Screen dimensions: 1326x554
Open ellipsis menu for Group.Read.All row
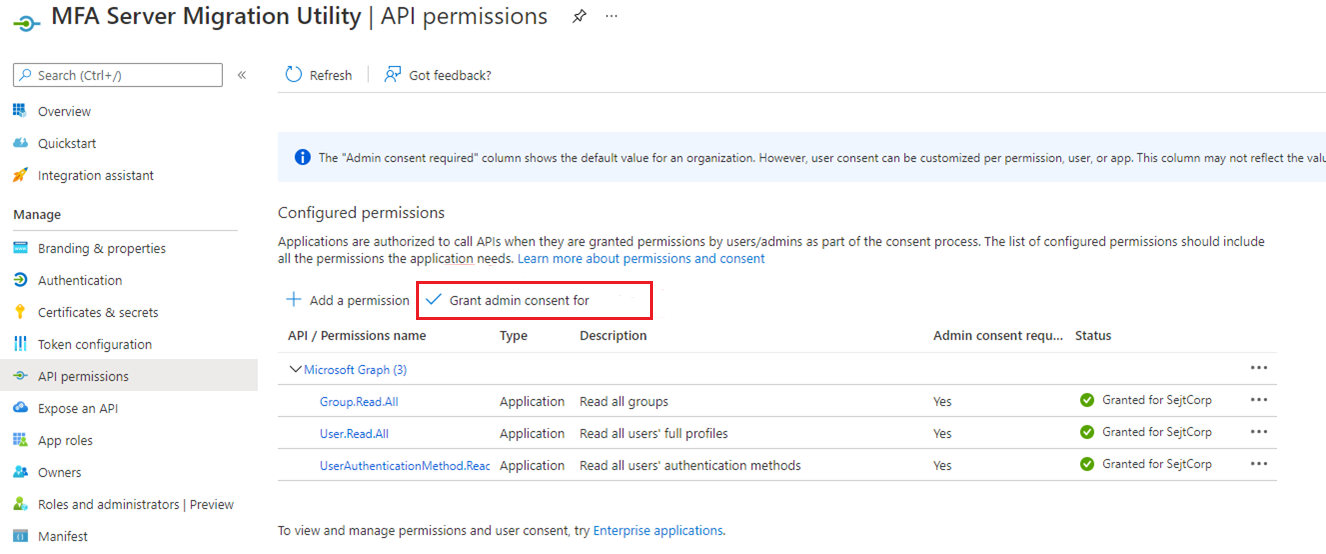coord(1258,401)
